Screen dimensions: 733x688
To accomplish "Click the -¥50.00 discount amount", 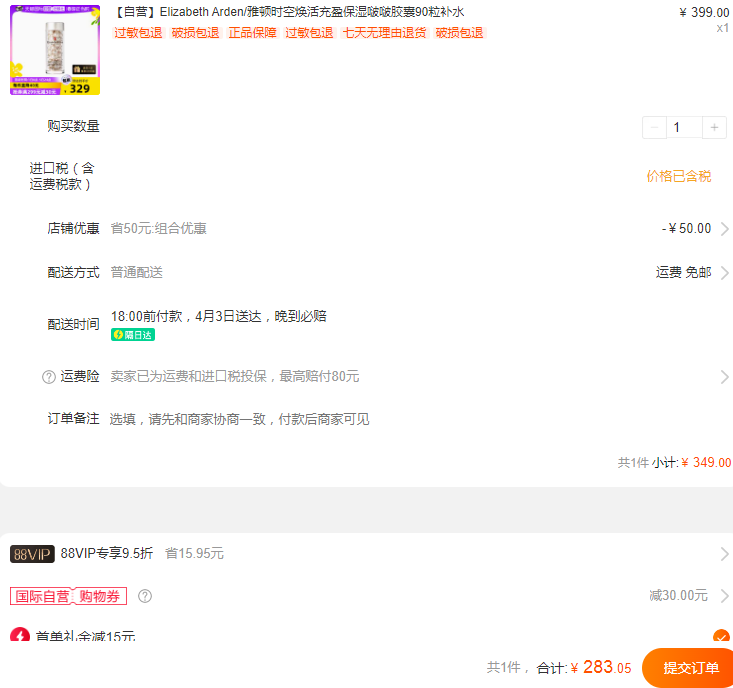I will click(x=687, y=229).
